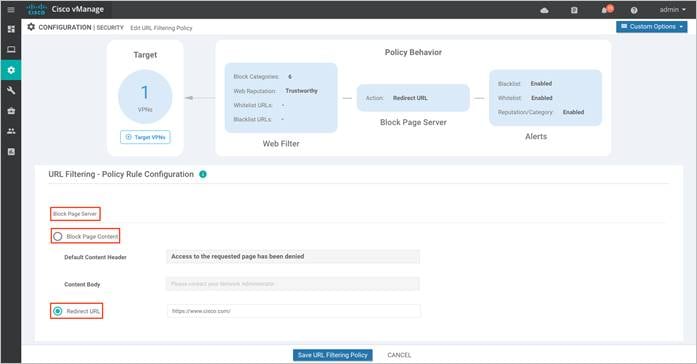Click the 'Trustworthy' web reputation value

coord(301,91)
